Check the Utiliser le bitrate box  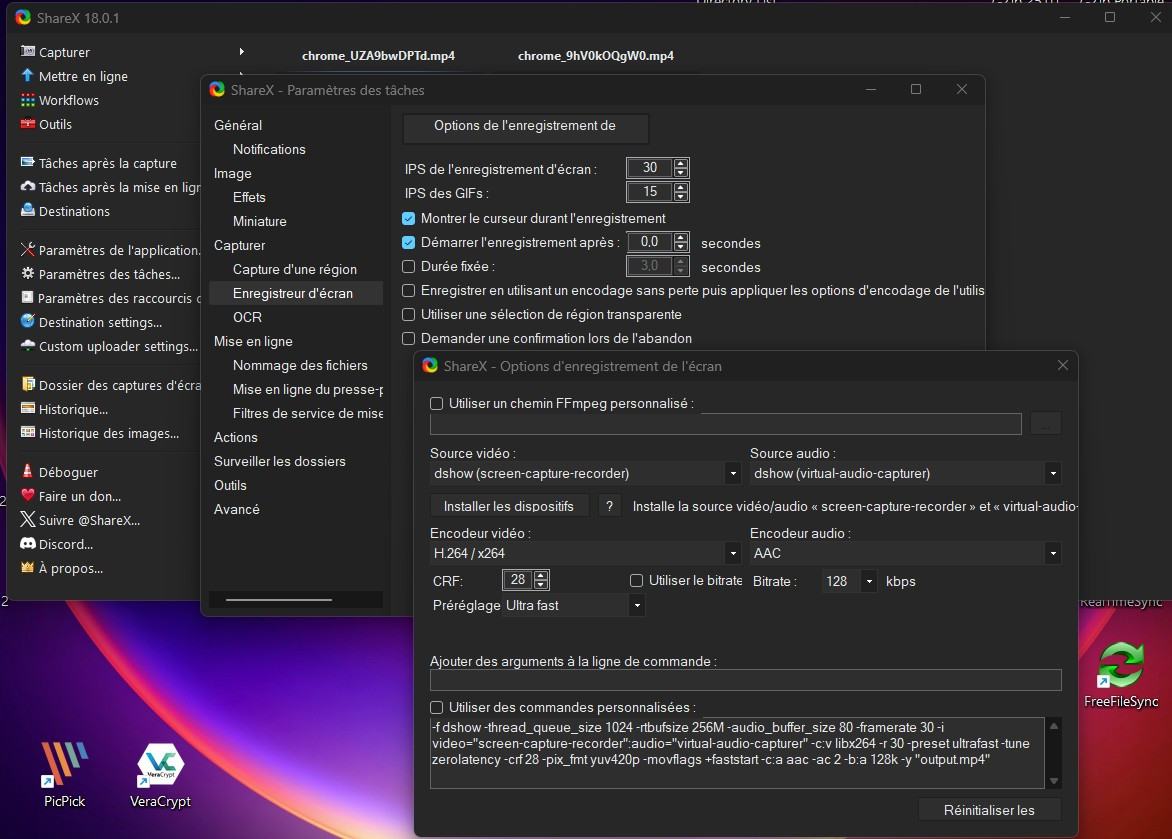pyautogui.click(x=637, y=580)
